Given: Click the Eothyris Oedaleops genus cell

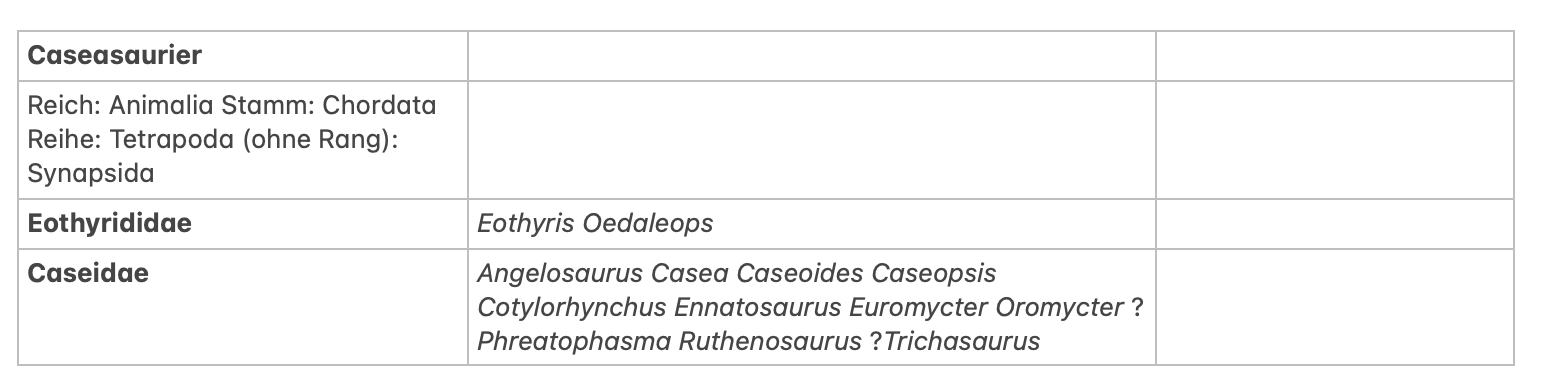Looking at the screenshot, I should pos(812,223).
